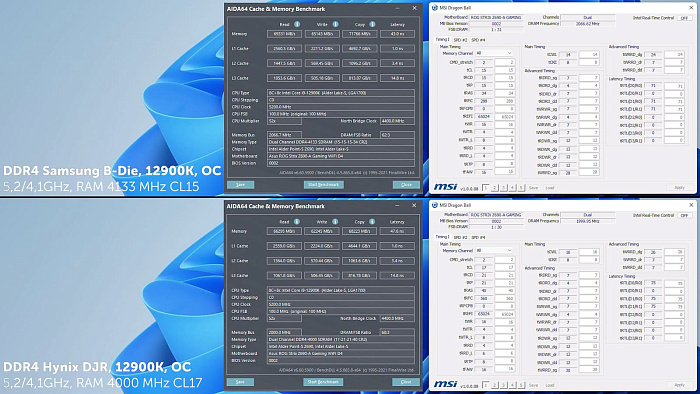
Task: Click MSI Dragon Ball icon in lower title bar
Action: pos(435,205)
